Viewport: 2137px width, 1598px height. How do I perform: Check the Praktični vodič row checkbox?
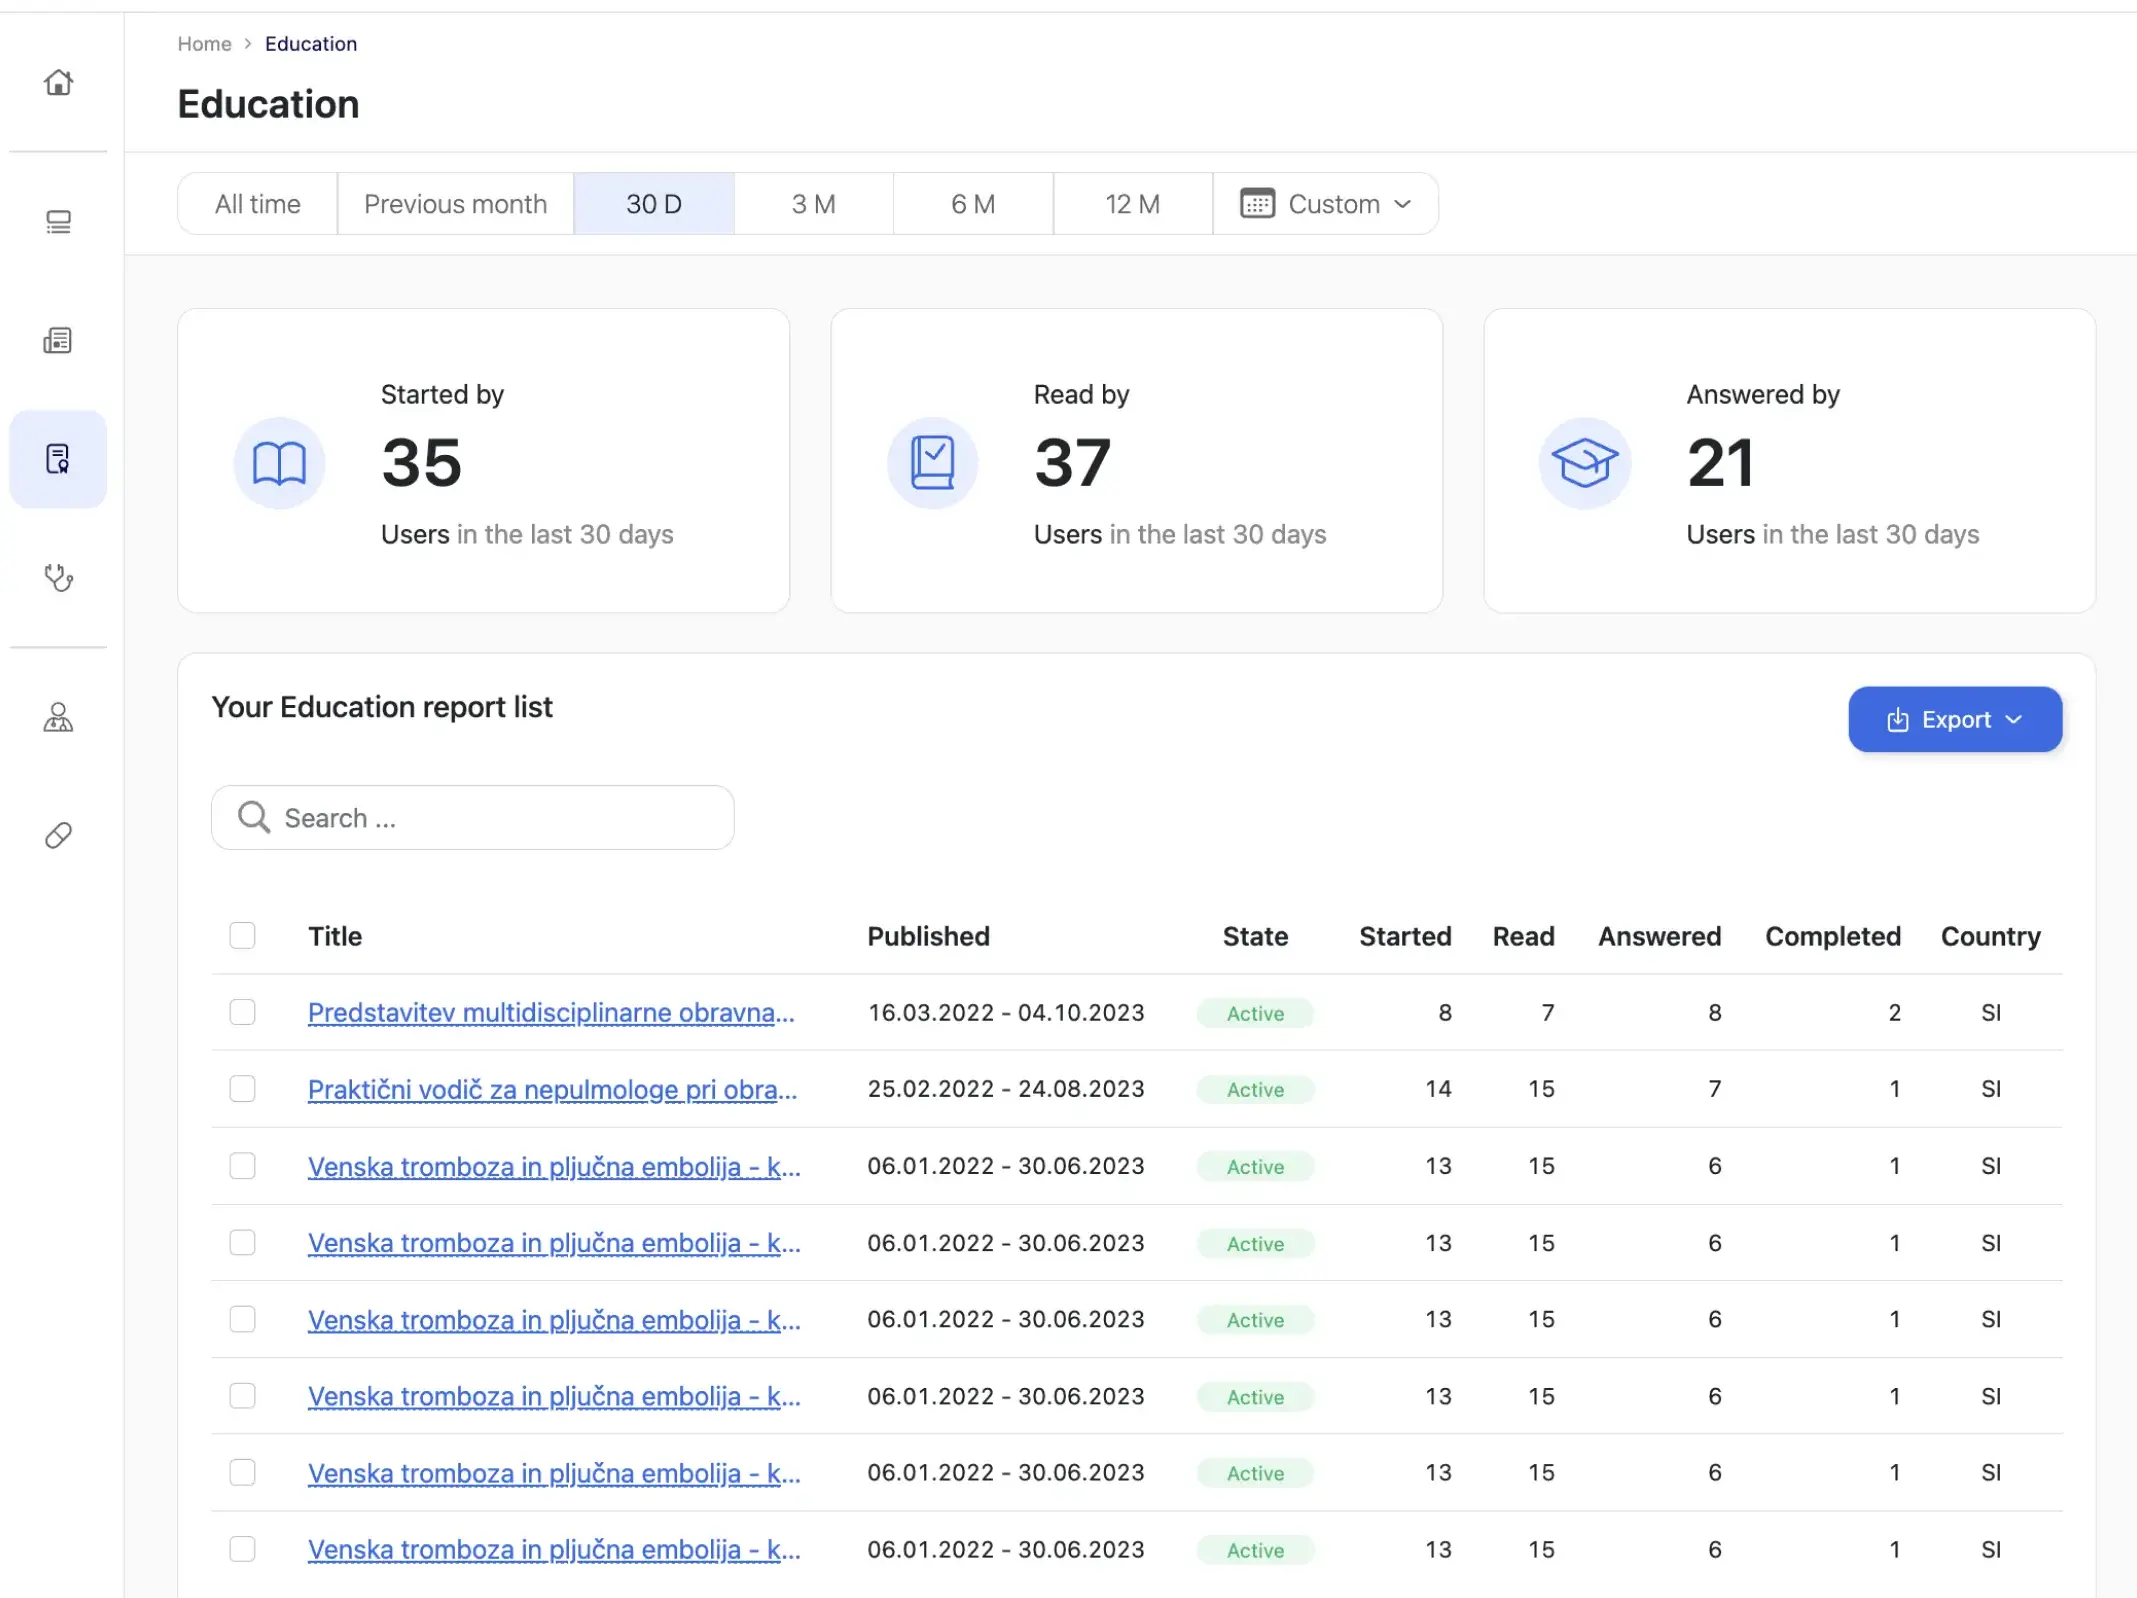pos(242,1088)
